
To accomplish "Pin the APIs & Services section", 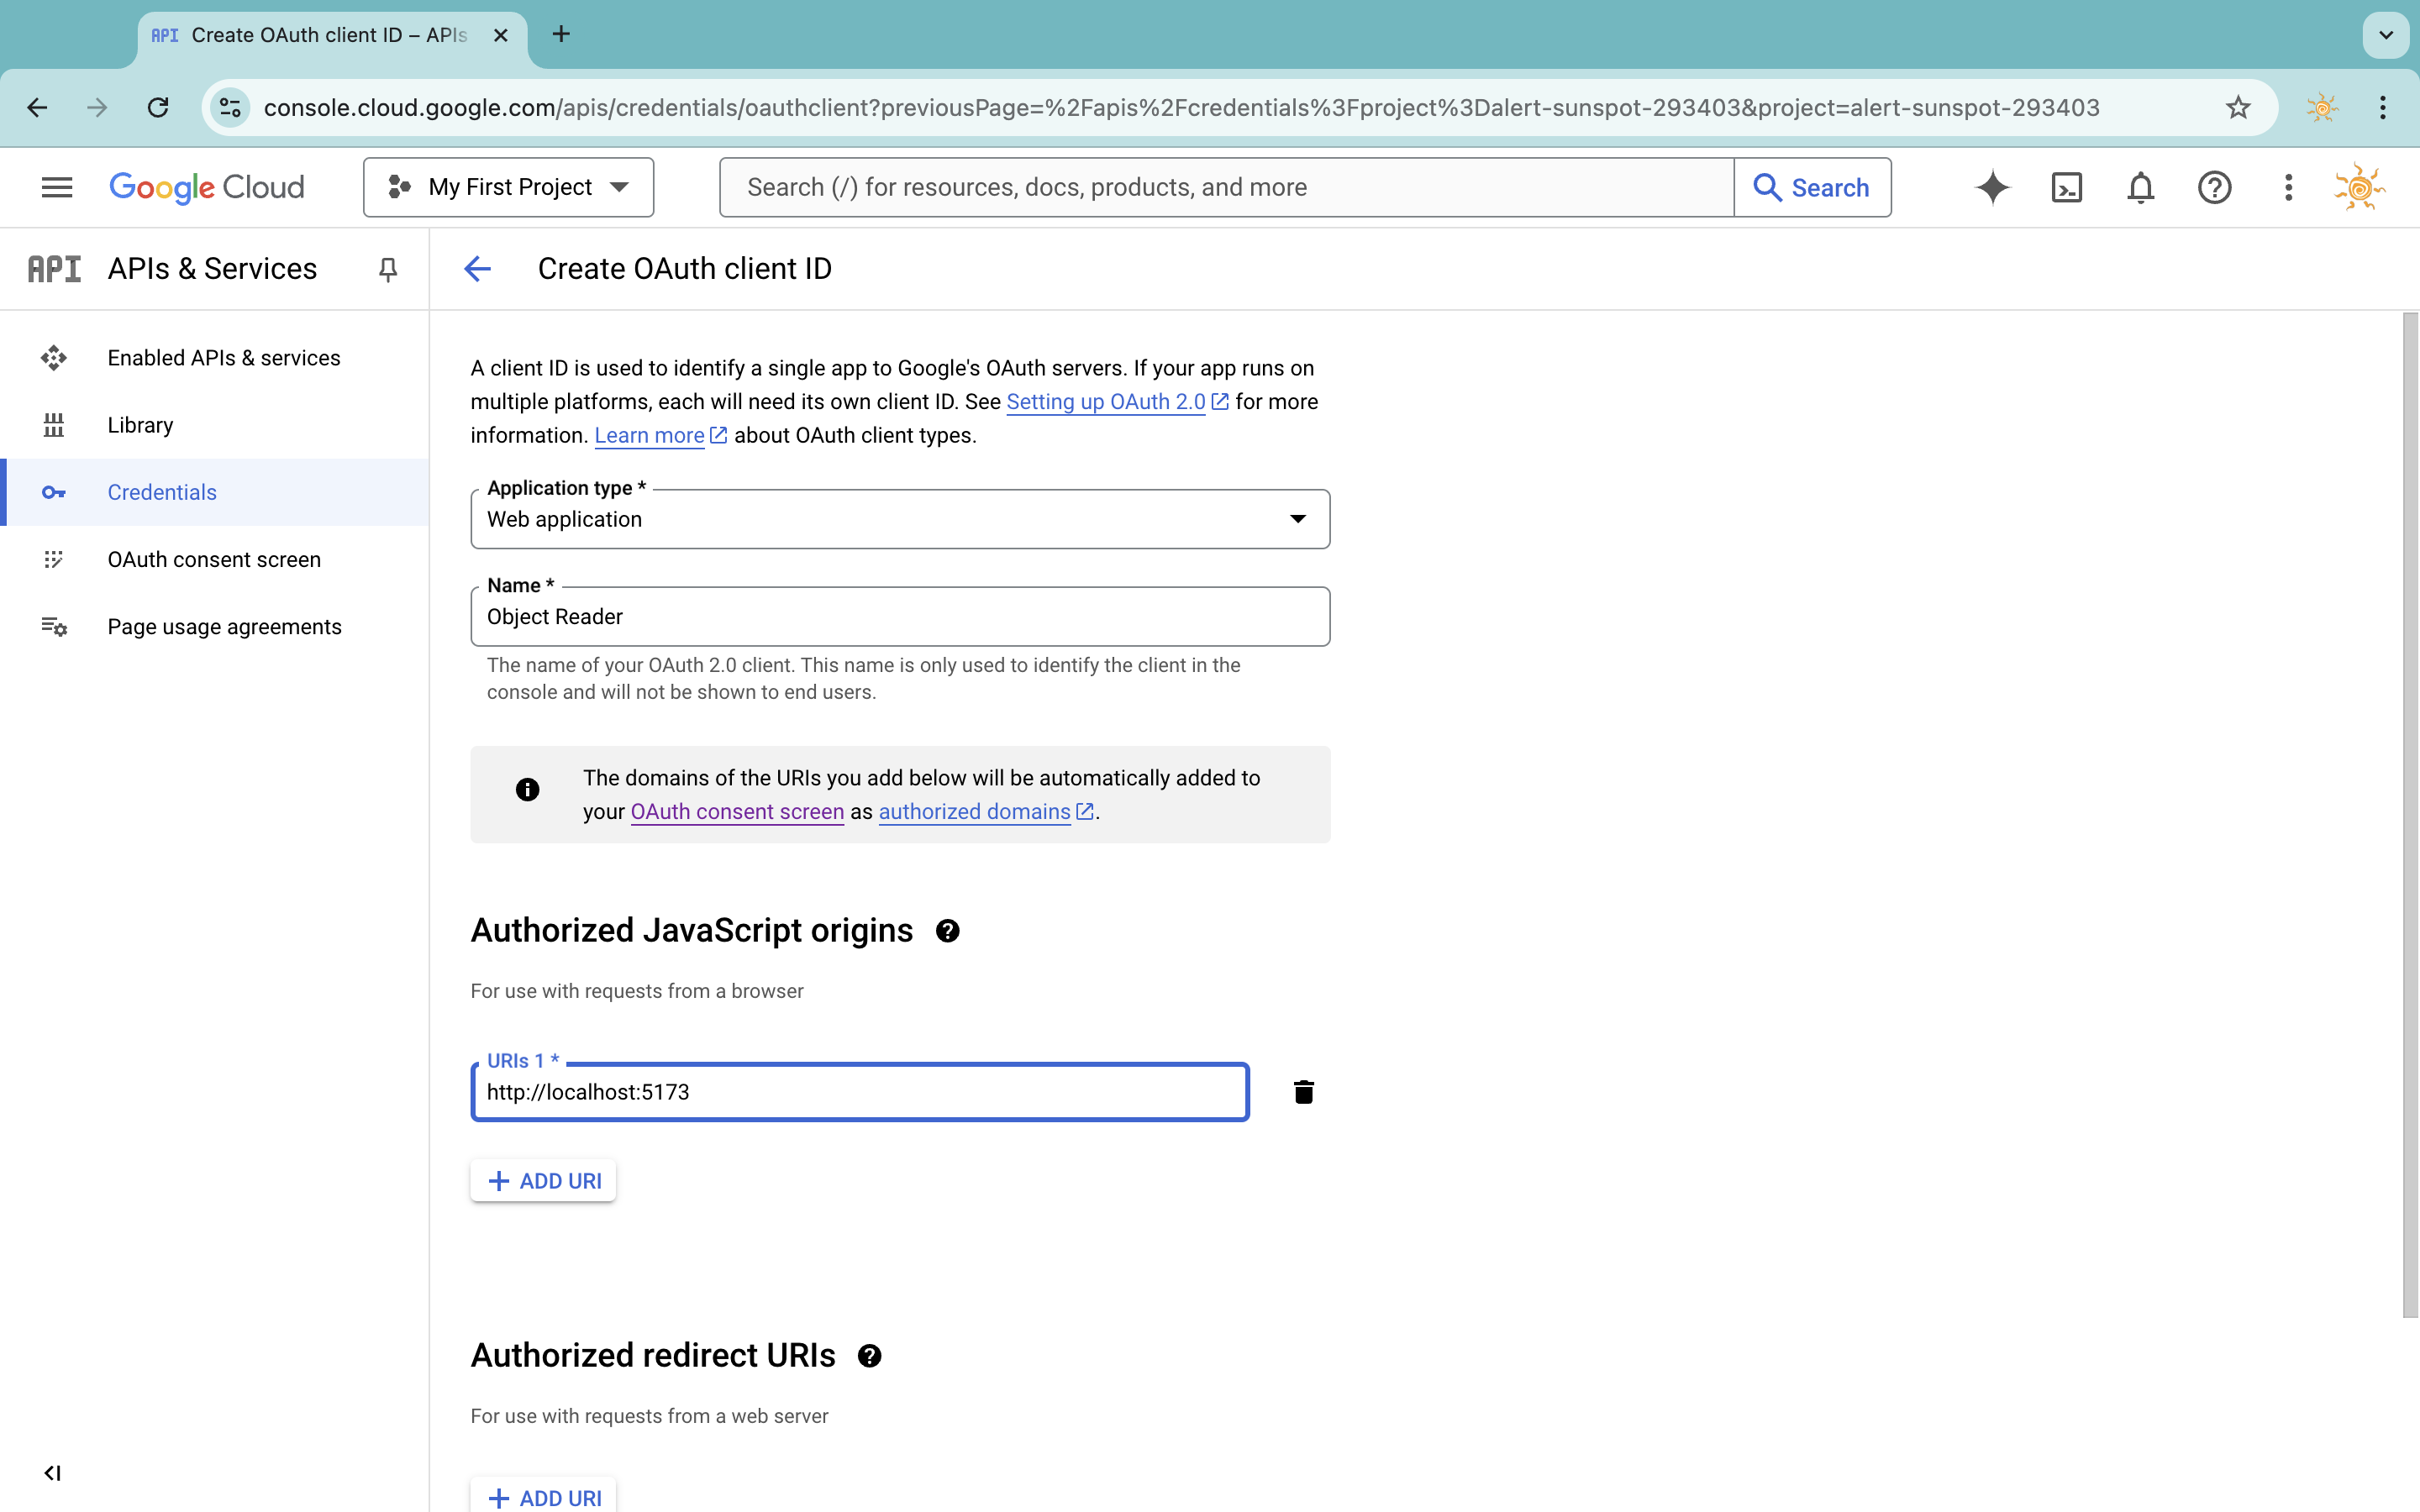I will [388, 269].
